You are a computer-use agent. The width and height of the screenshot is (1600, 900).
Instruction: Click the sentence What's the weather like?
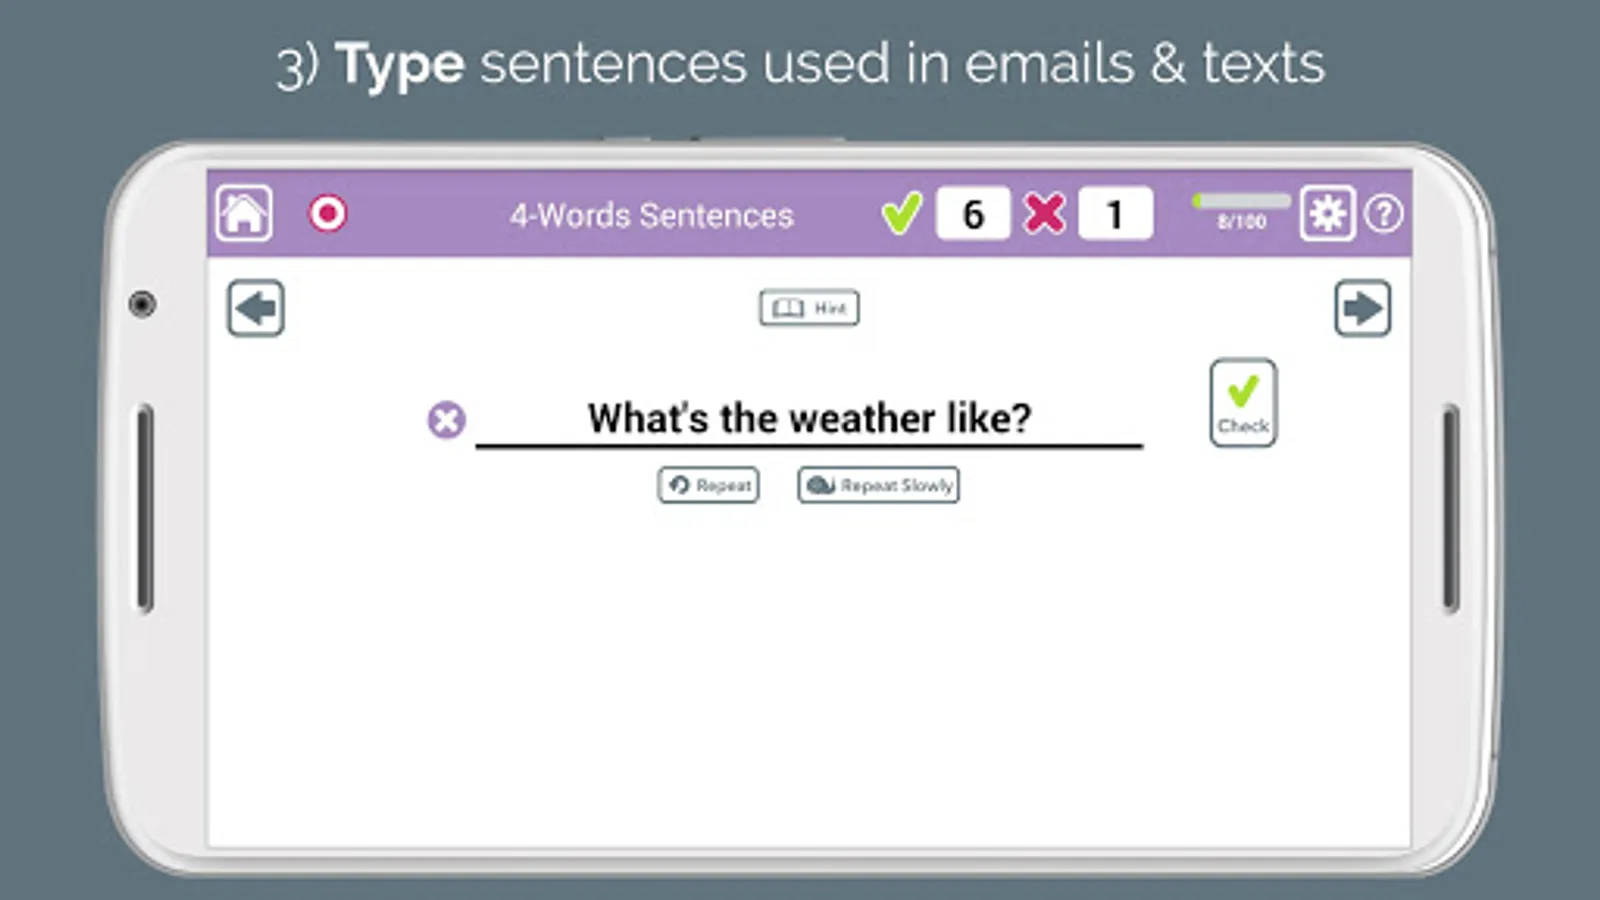[808, 417]
